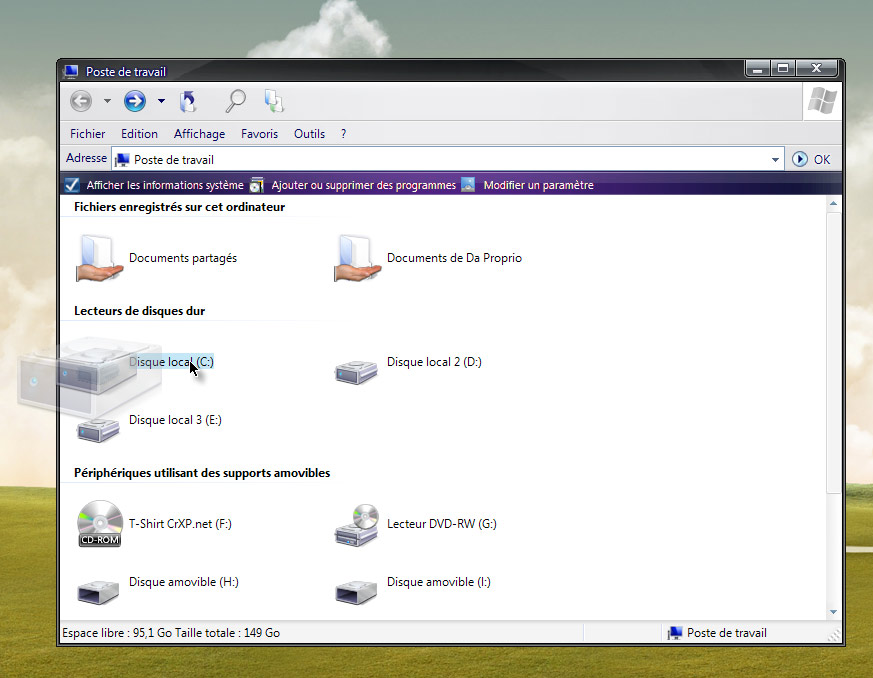Click the Windows flag logo throbber

[x=822, y=101]
